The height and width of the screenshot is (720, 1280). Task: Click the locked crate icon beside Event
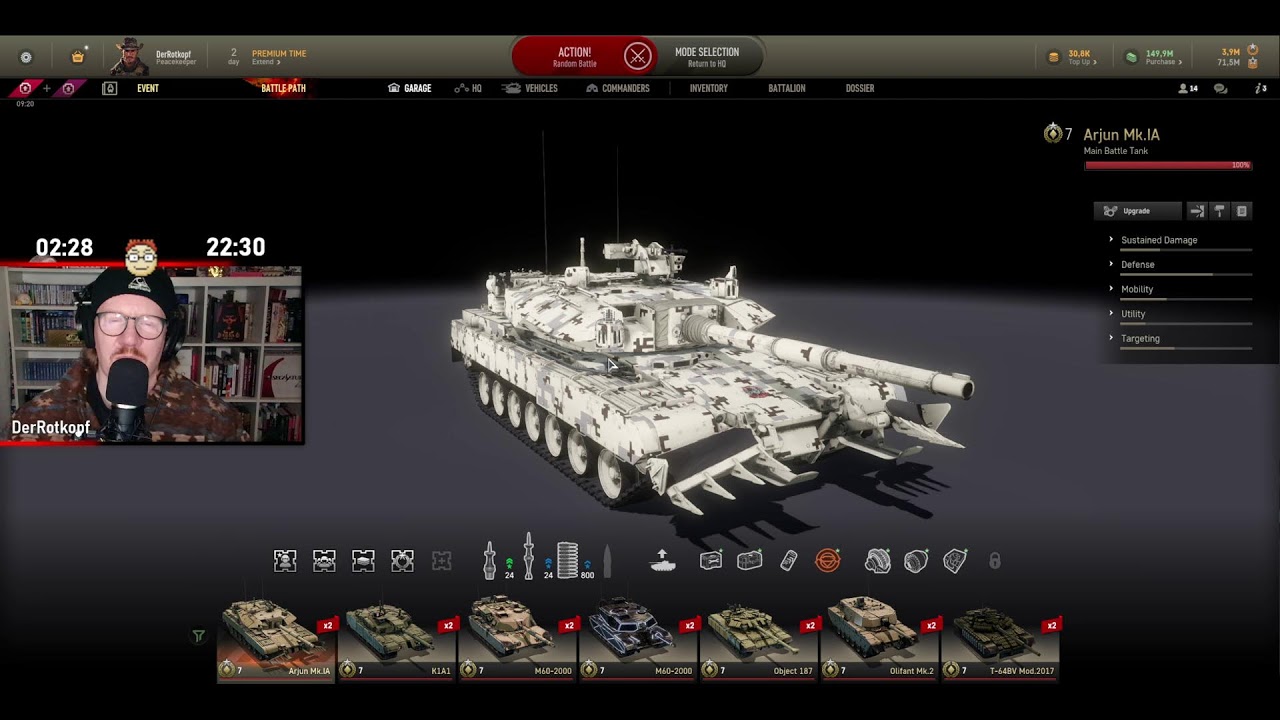pyautogui.click(x=110, y=88)
